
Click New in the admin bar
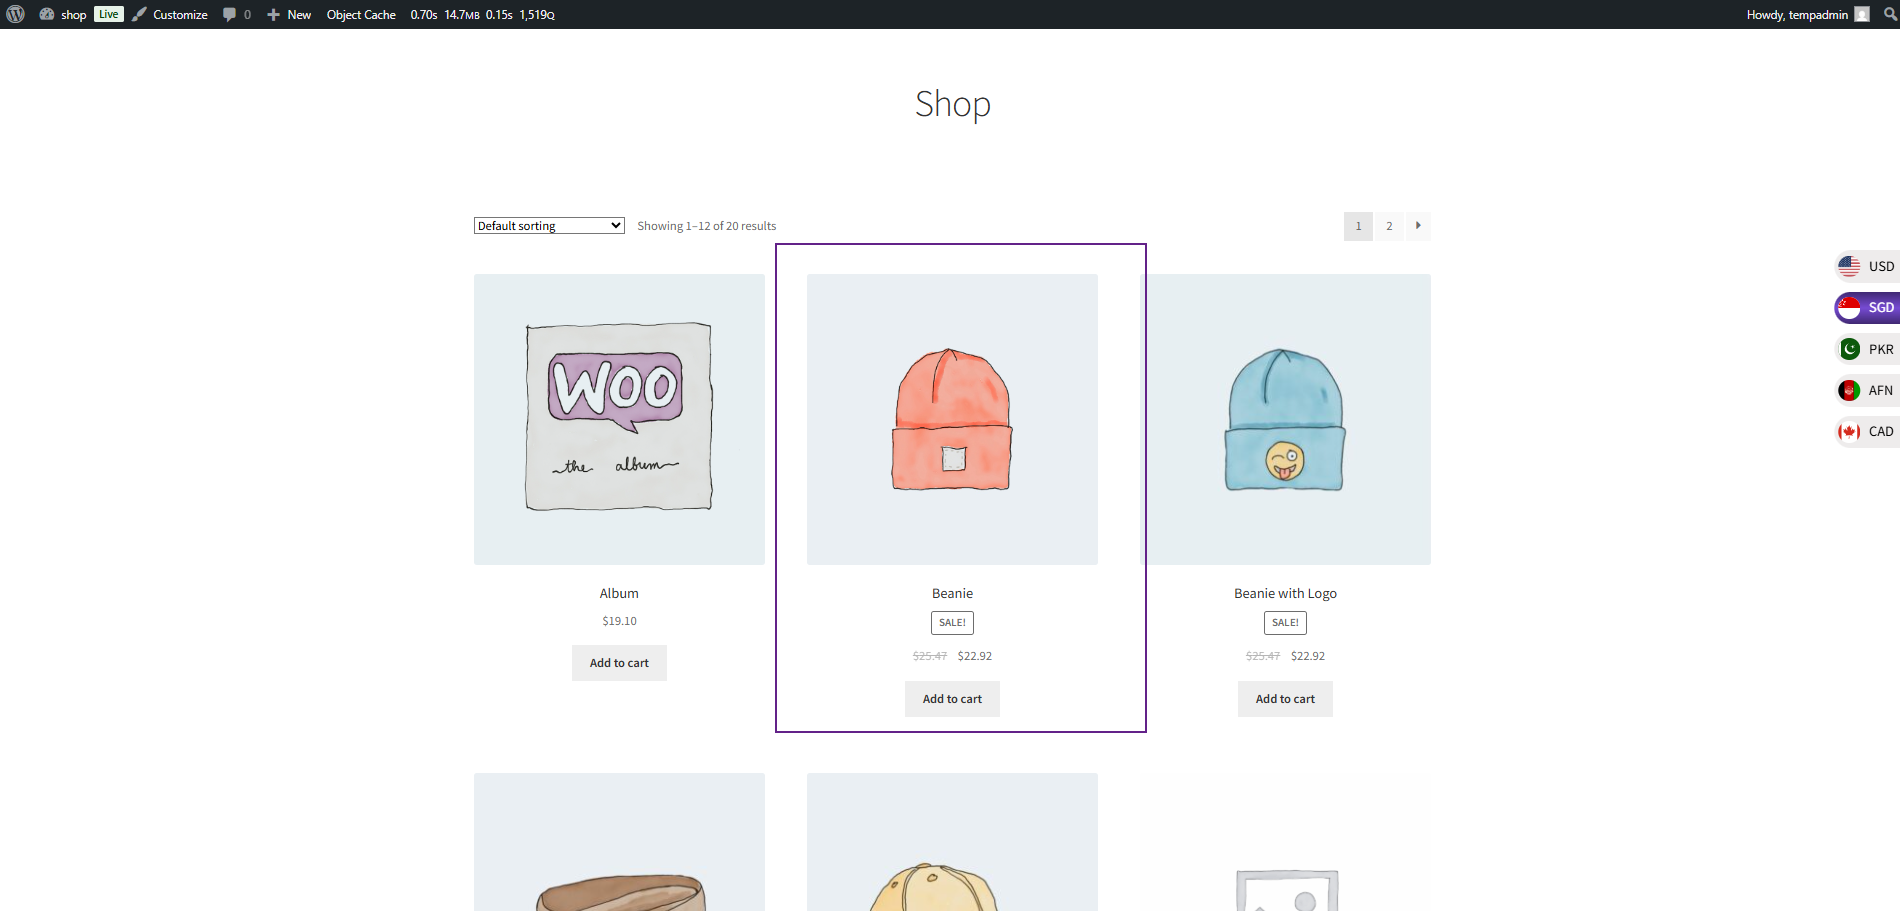289,14
